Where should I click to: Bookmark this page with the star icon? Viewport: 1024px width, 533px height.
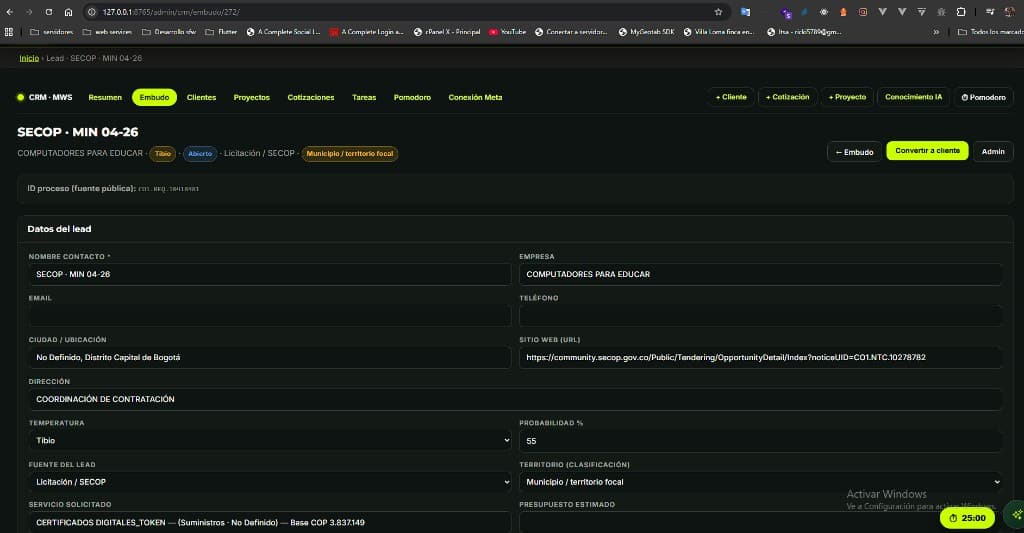coord(718,12)
